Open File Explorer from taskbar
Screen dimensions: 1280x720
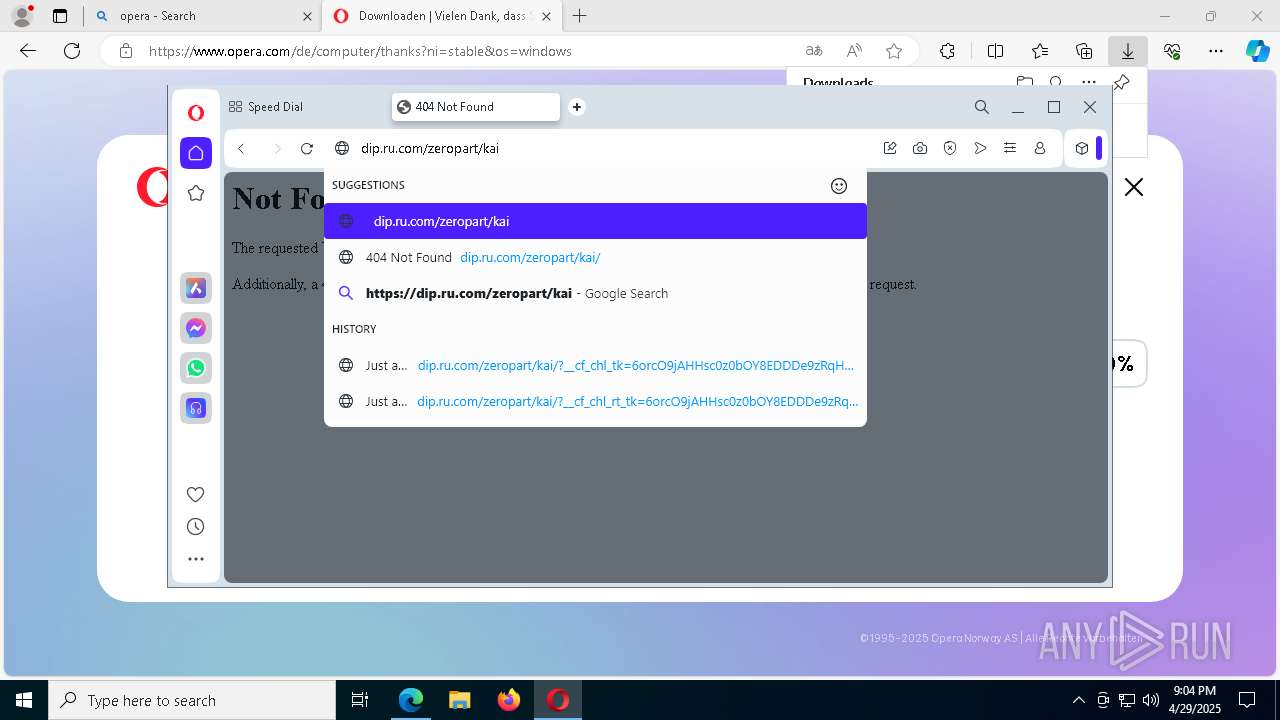click(459, 700)
